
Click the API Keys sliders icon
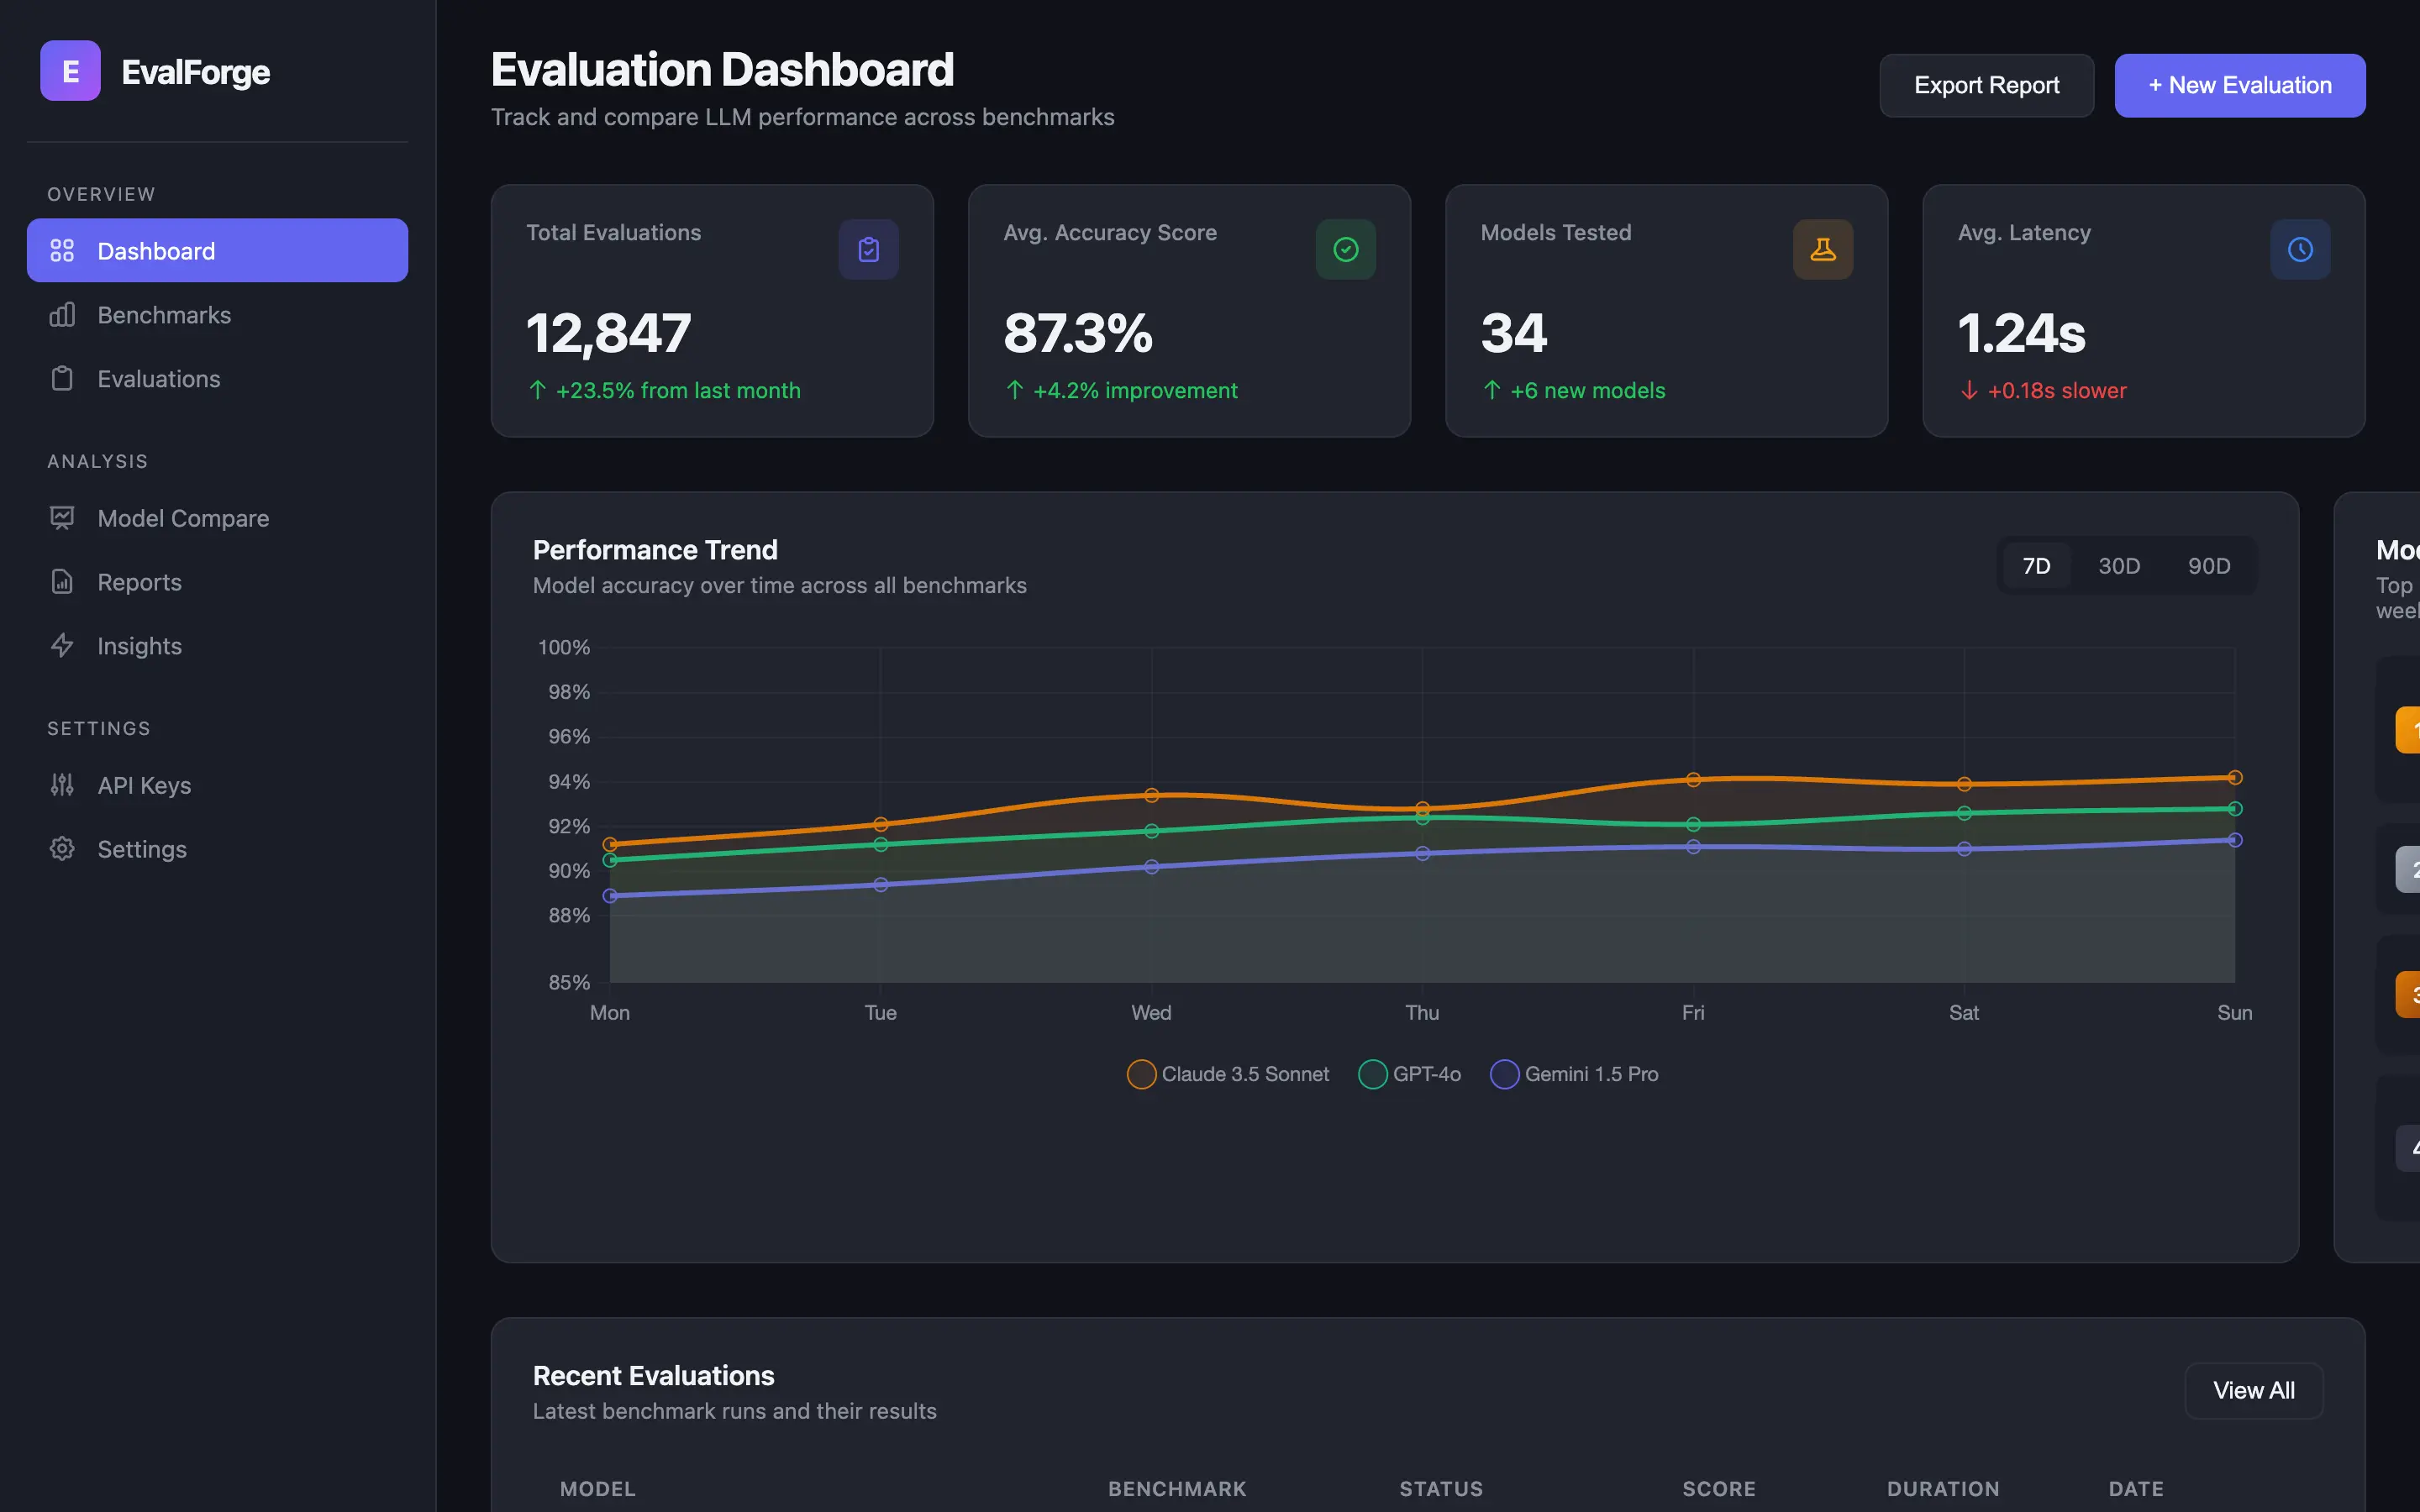pyautogui.click(x=62, y=785)
